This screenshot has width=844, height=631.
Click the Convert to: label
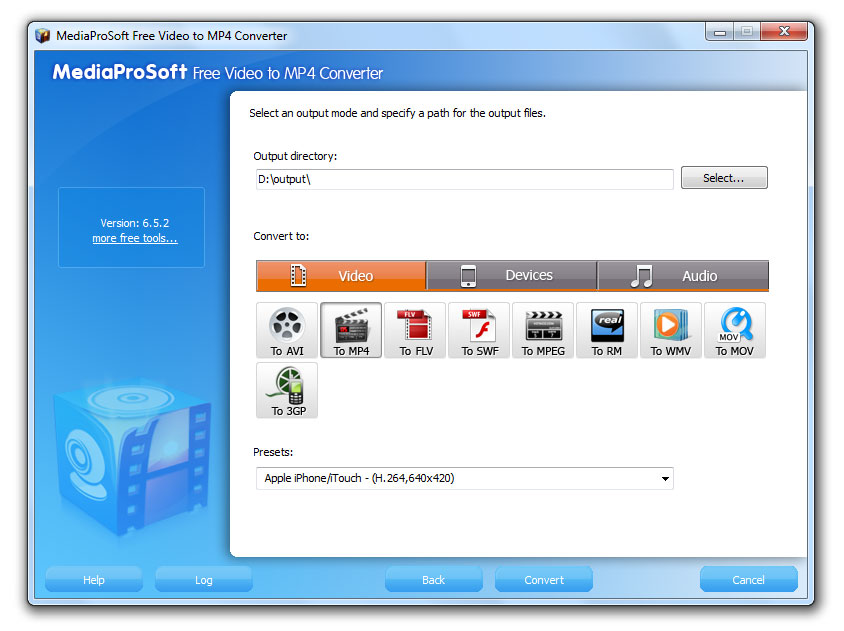[281, 236]
